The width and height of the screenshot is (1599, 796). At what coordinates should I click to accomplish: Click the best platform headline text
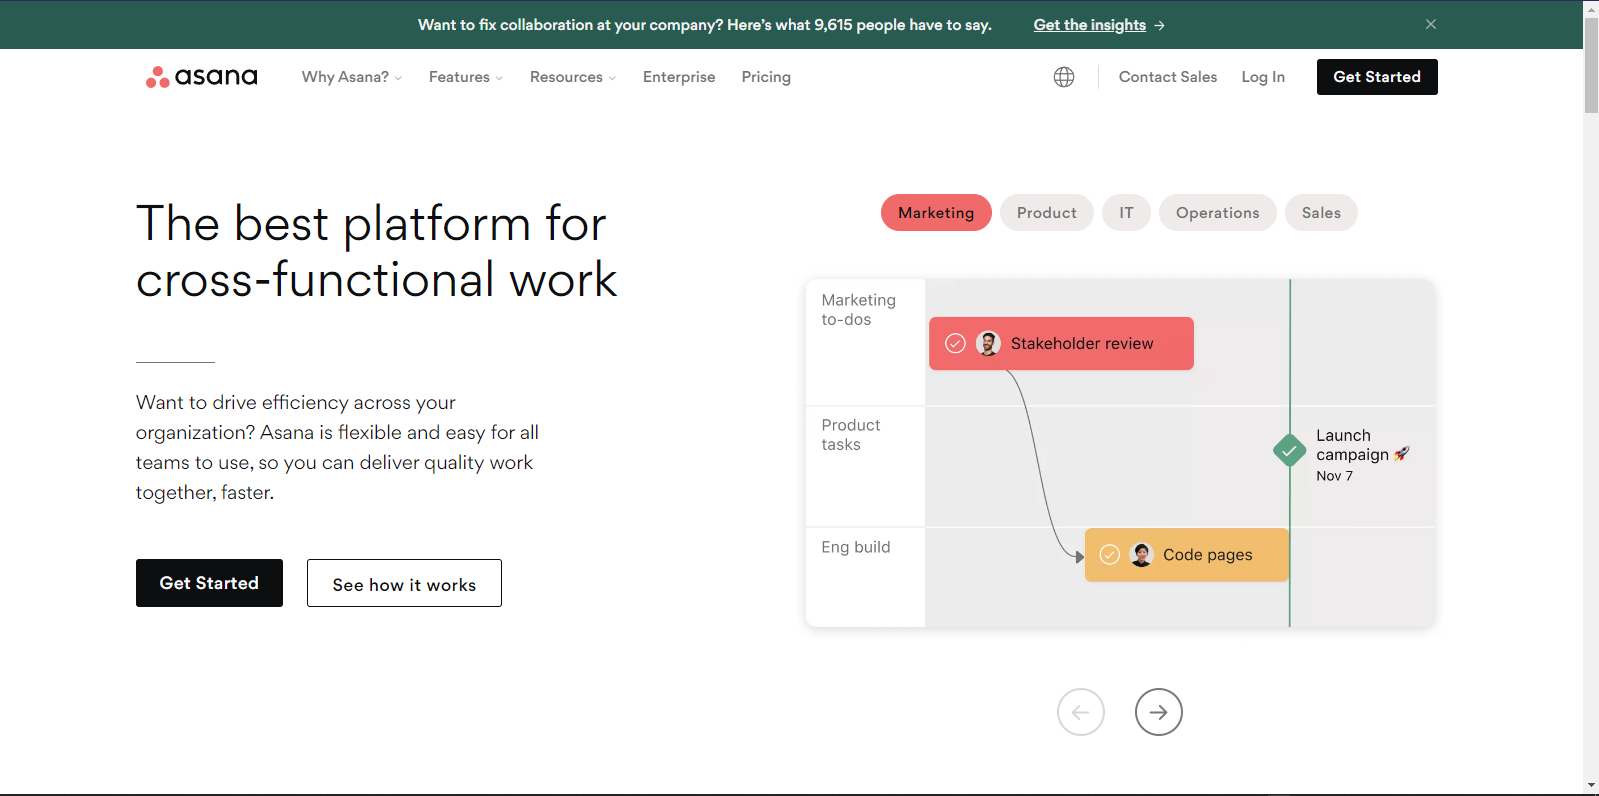pyautogui.click(x=376, y=251)
